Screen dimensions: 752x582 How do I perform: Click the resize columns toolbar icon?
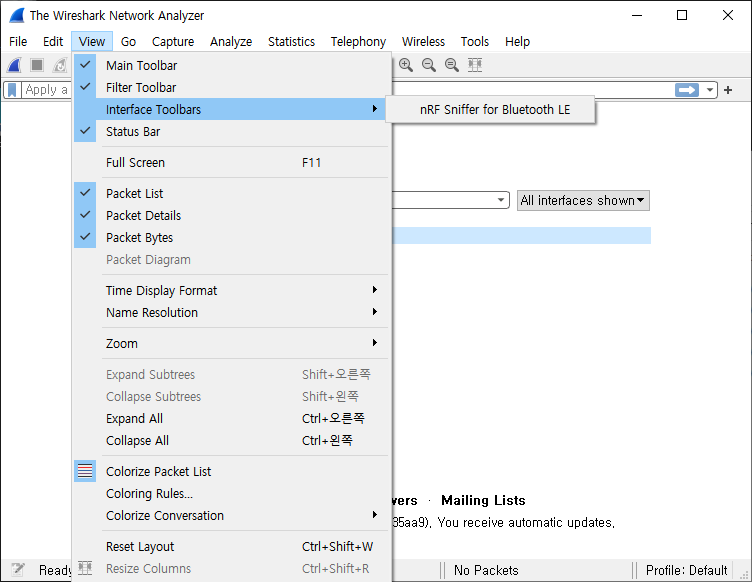pyautogui.click(x=475, y=65)
